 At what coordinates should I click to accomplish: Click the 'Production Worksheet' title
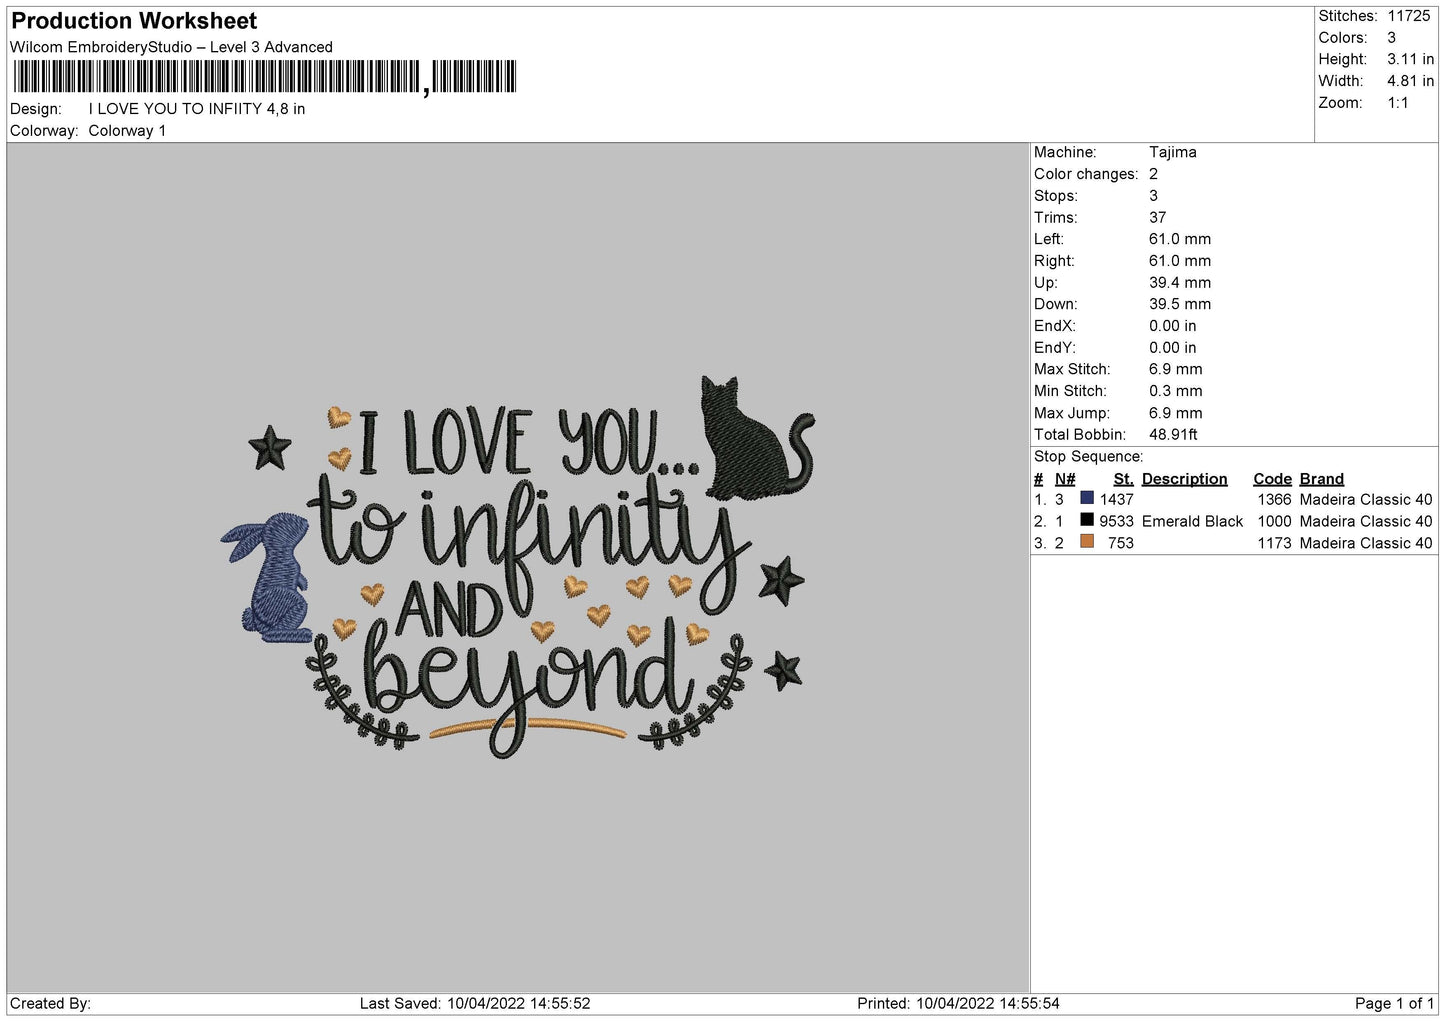[x=134, y=21]
